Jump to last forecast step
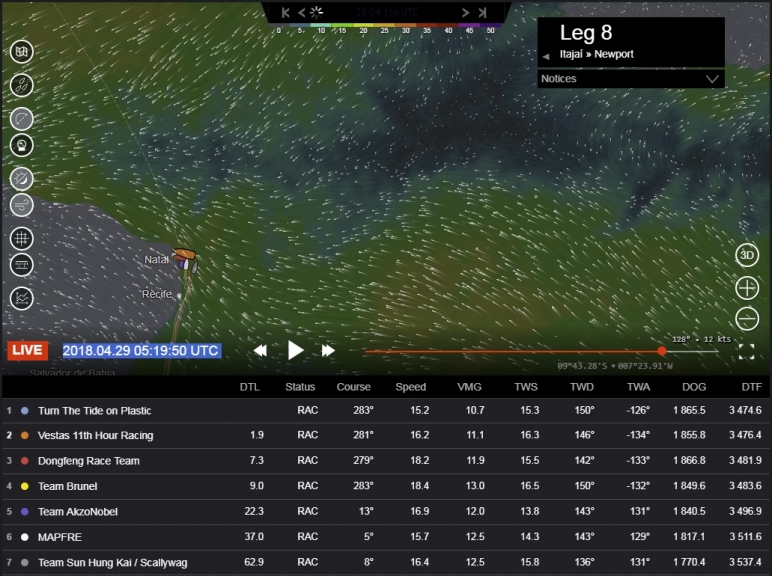 click(x=482, y=13)
